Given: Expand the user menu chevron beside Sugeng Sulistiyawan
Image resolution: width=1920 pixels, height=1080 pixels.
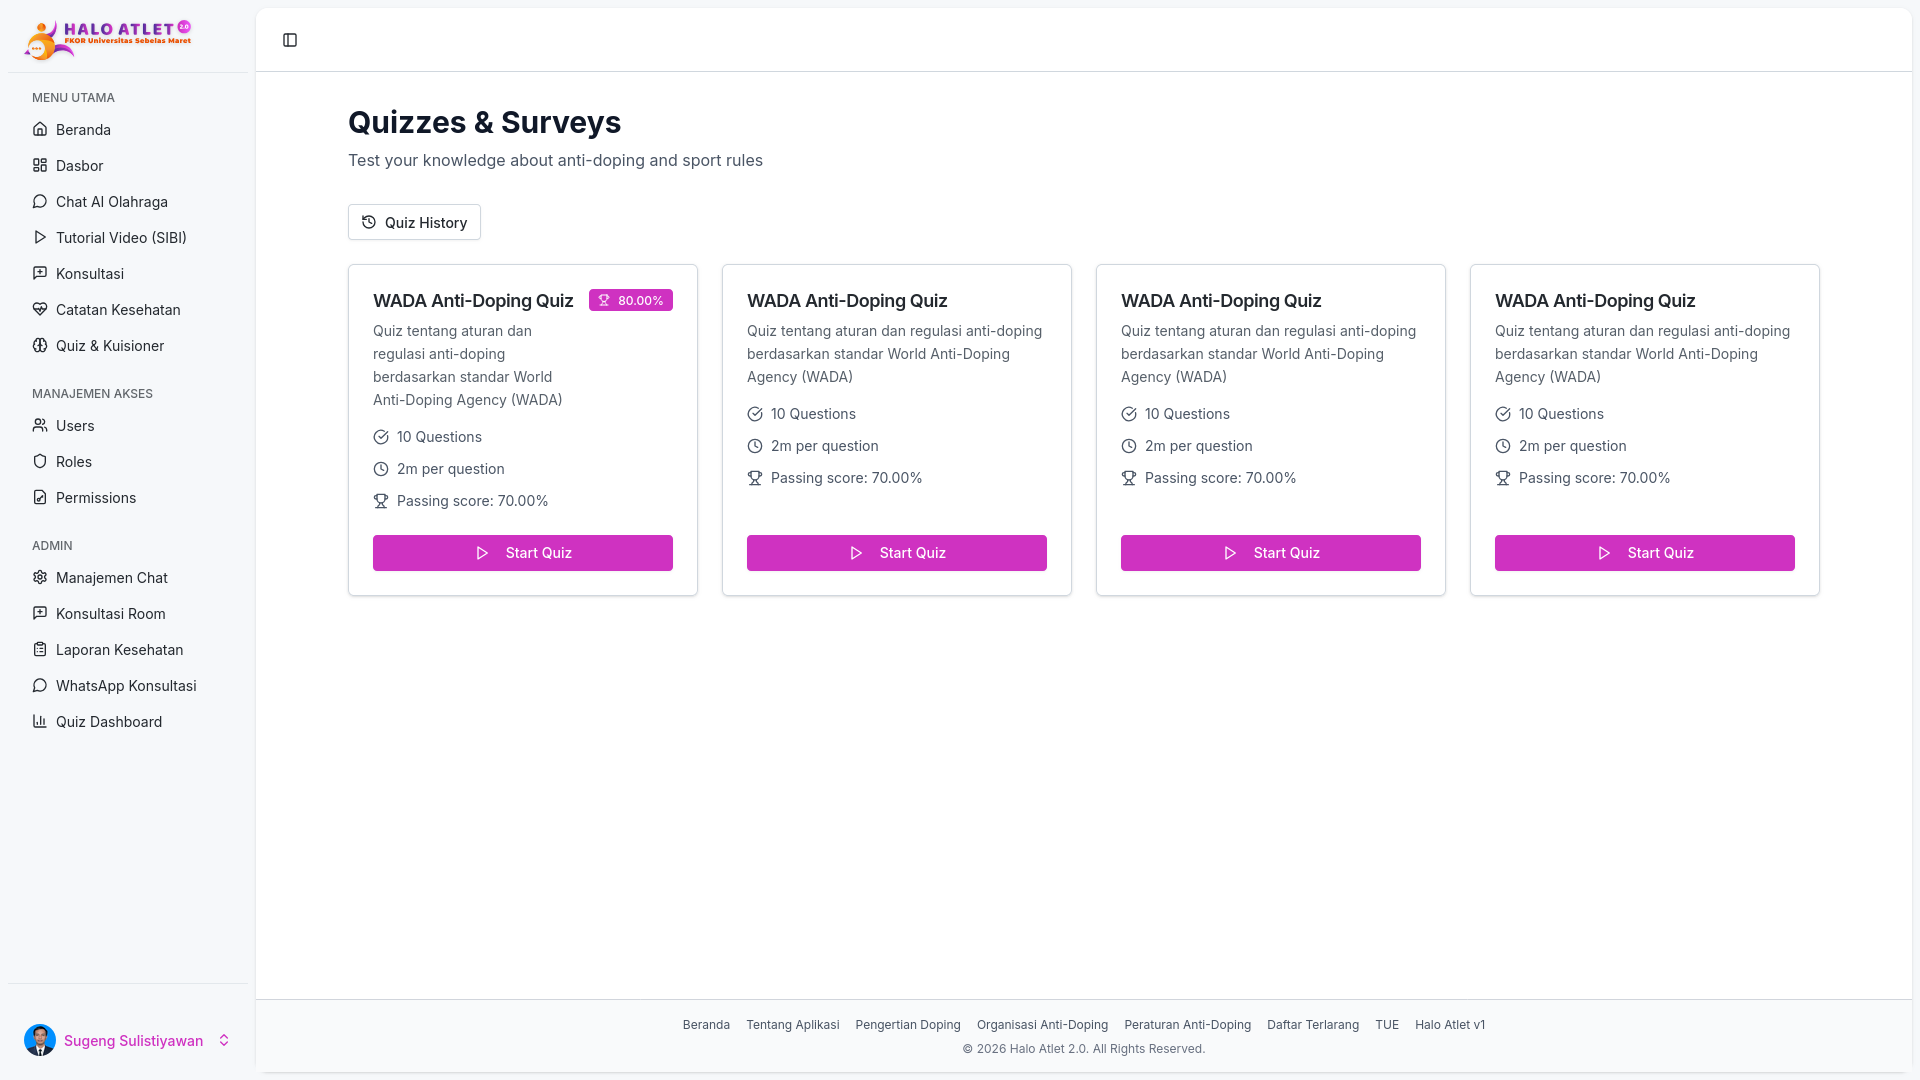Looking at the screenshot, I should coord(224,1040).
